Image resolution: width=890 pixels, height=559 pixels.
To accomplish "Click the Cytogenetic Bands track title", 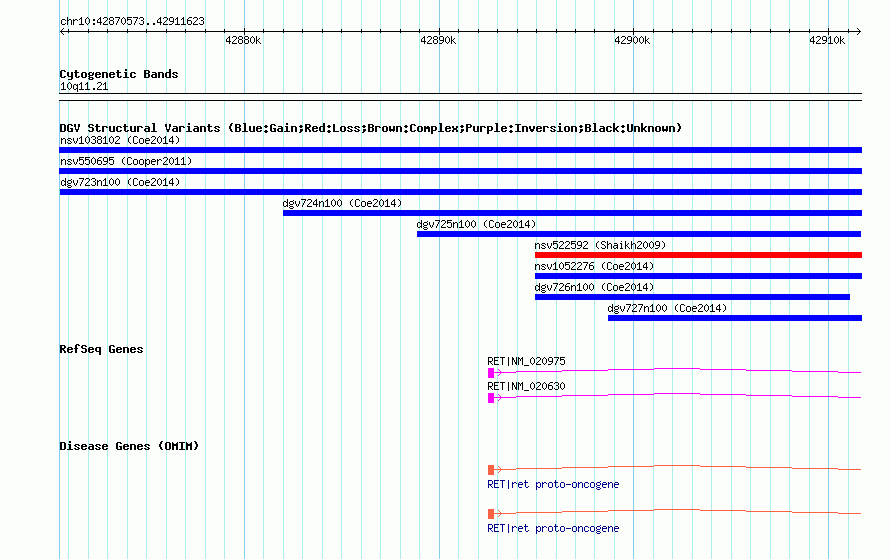I will 119,74.
